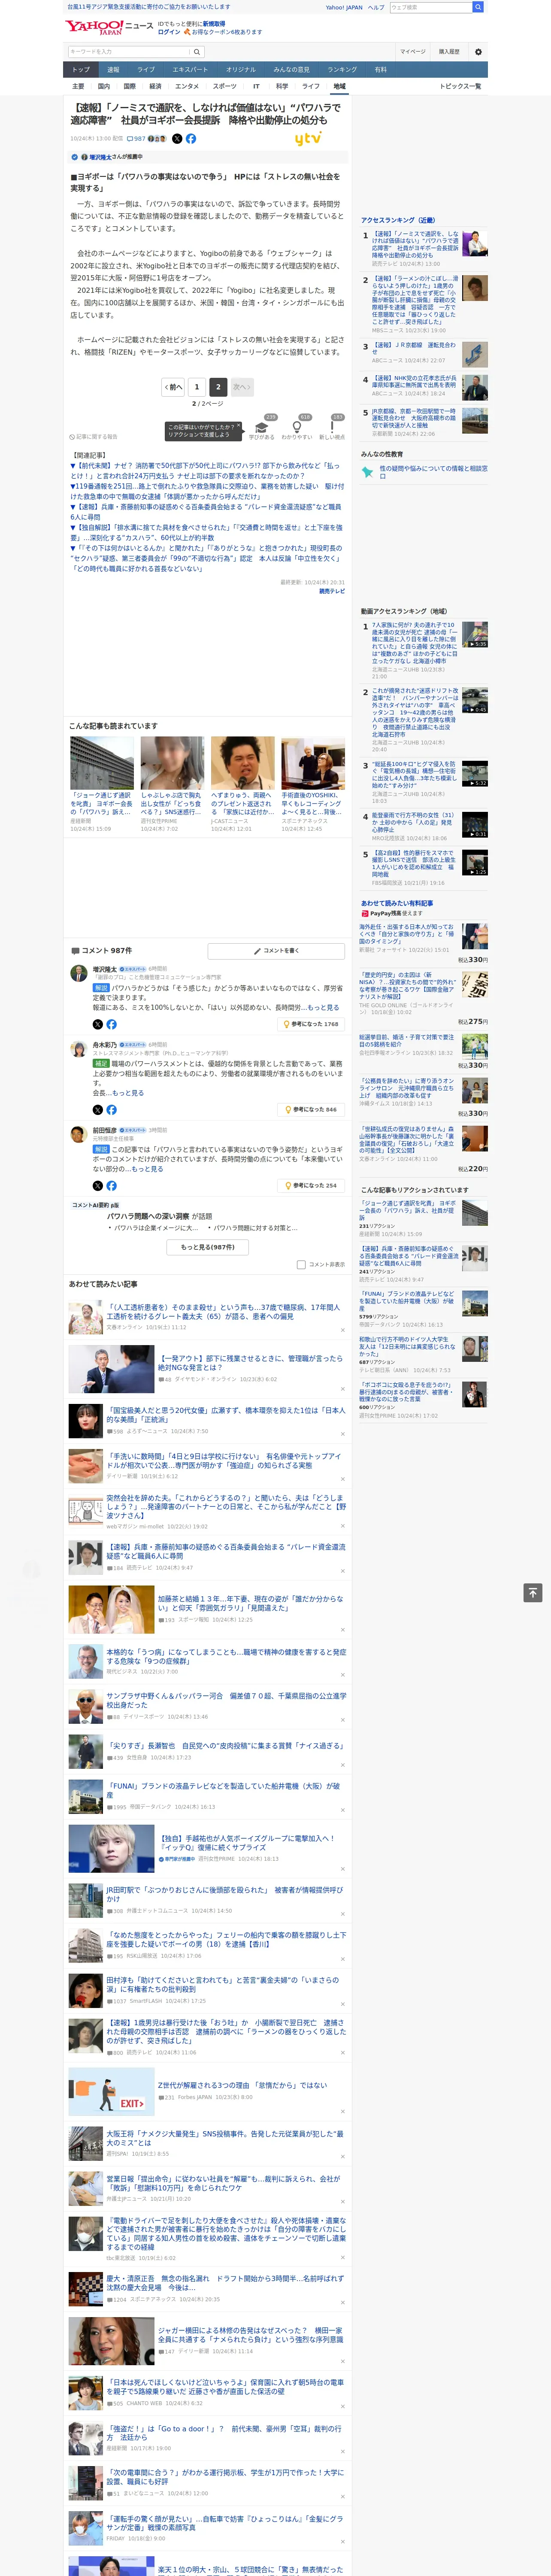The image size is (551, 2576).
Task: Click 前田恒彦 commenter avatar
Action: coord(78,1134)
